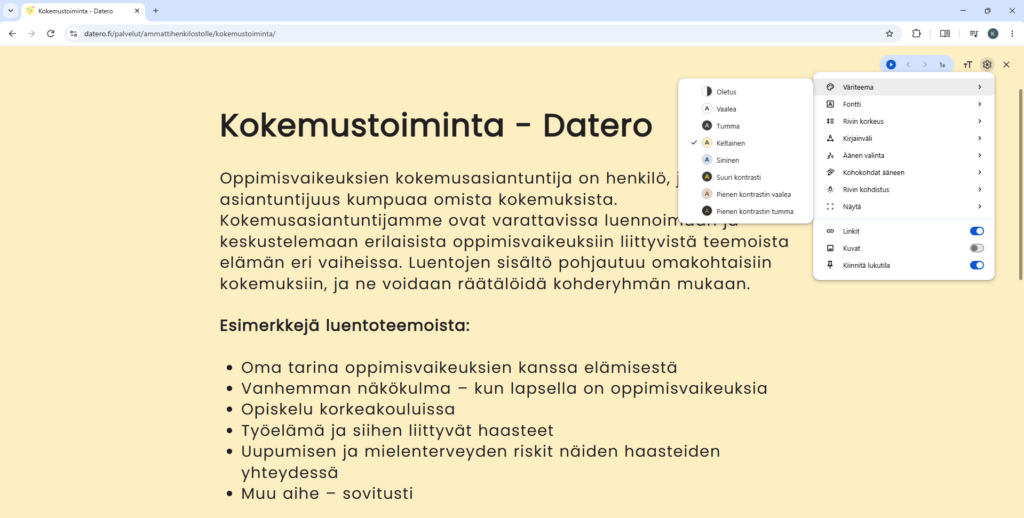Bookmark this page with star icon
The width and height of the screenshot is (1024, 518).
(x=889, y=33)
